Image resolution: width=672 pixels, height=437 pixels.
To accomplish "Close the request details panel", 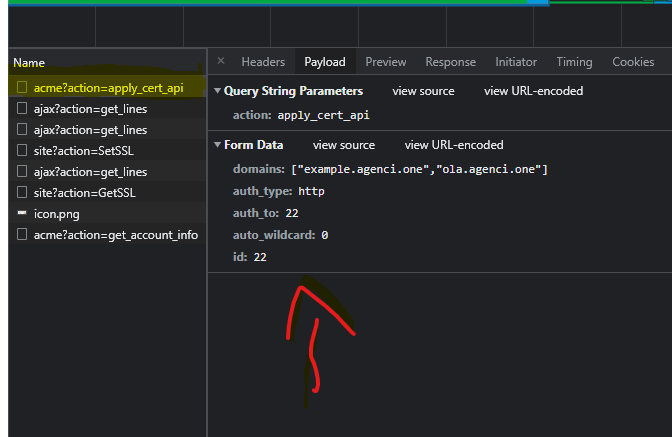I will (x=221, y=62).
